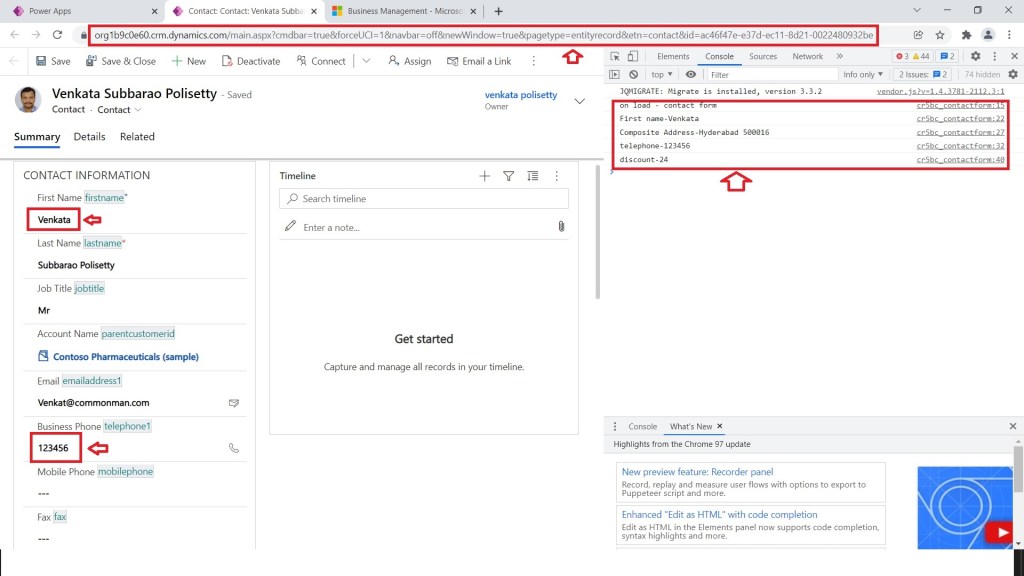The height and width of the screenshot is (576, 1024).
Task: Open the Network tab in DevTools
Action: (807, 57)
